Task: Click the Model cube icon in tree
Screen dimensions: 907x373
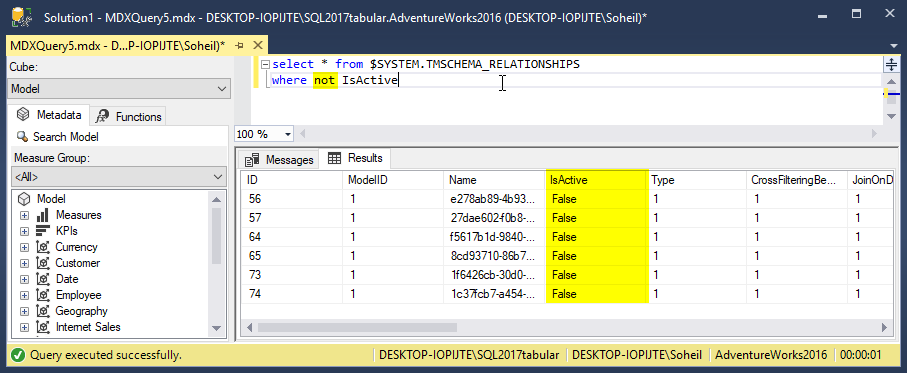Action: (24, 198)
